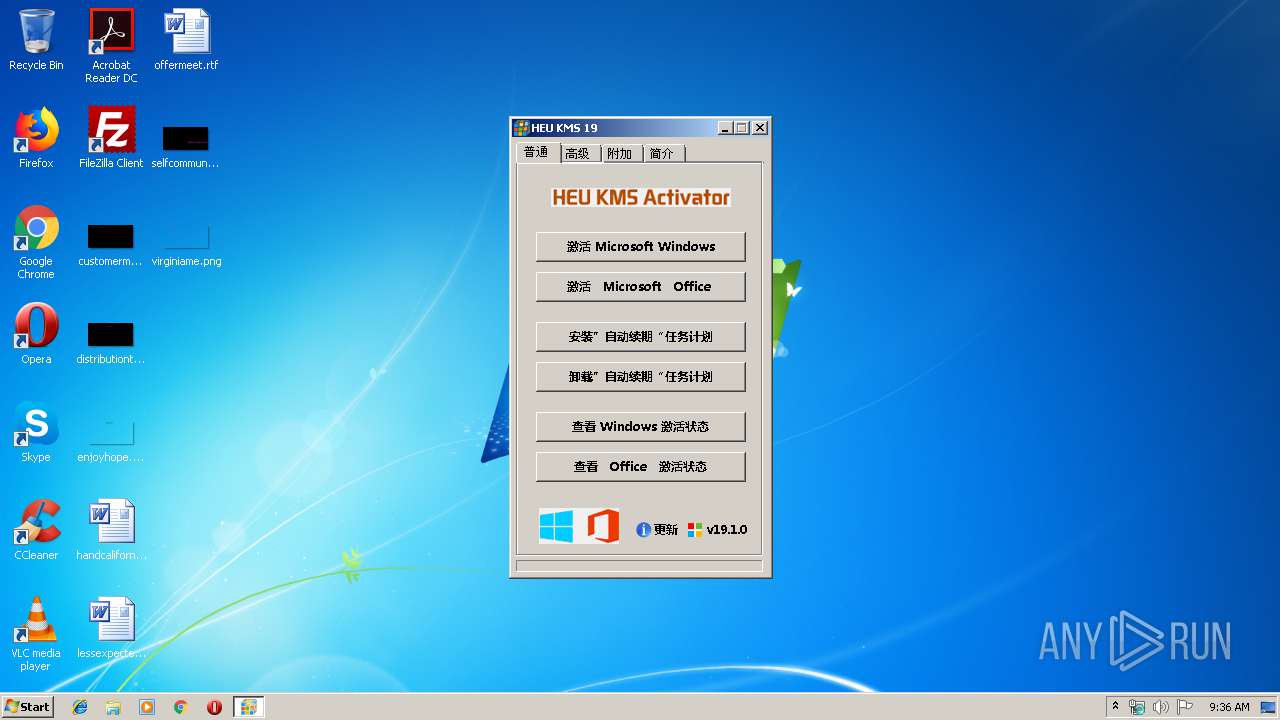The height and width of the screenshot is (720, 1280).
Task: Click the HEU KMS Activator banner
Action: 641,197
